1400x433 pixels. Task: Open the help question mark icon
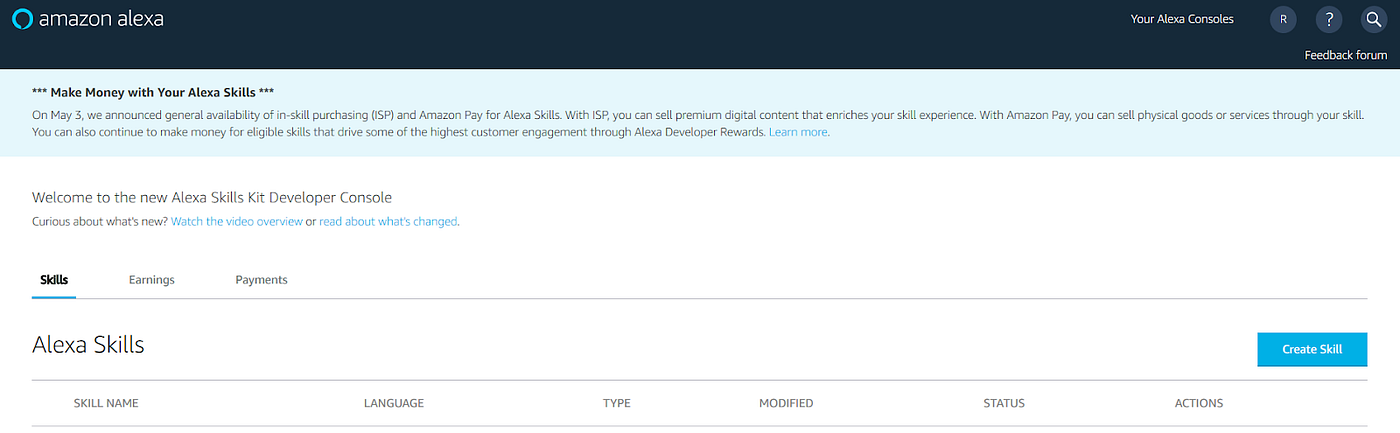1328,19
